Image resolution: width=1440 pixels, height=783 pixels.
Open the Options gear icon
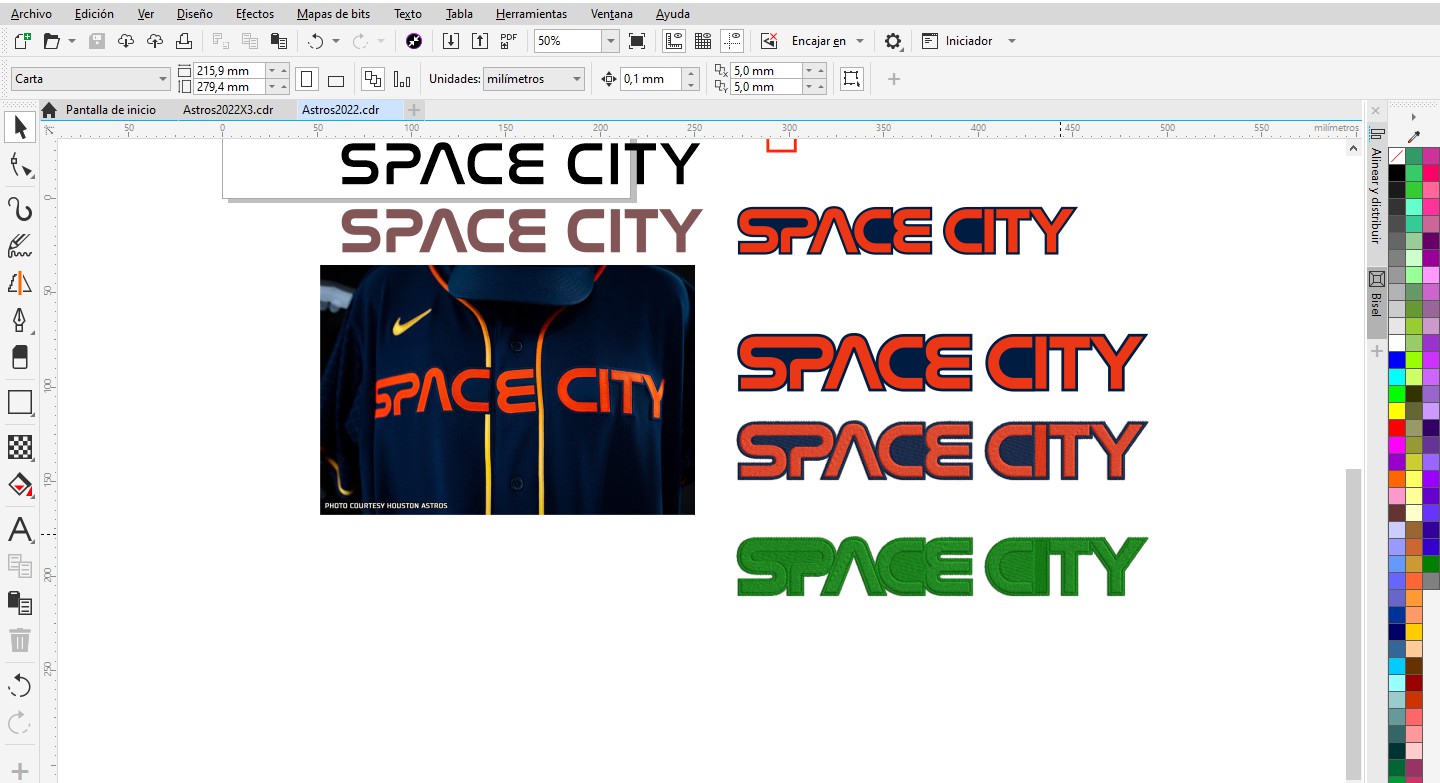tap(893, 41)
